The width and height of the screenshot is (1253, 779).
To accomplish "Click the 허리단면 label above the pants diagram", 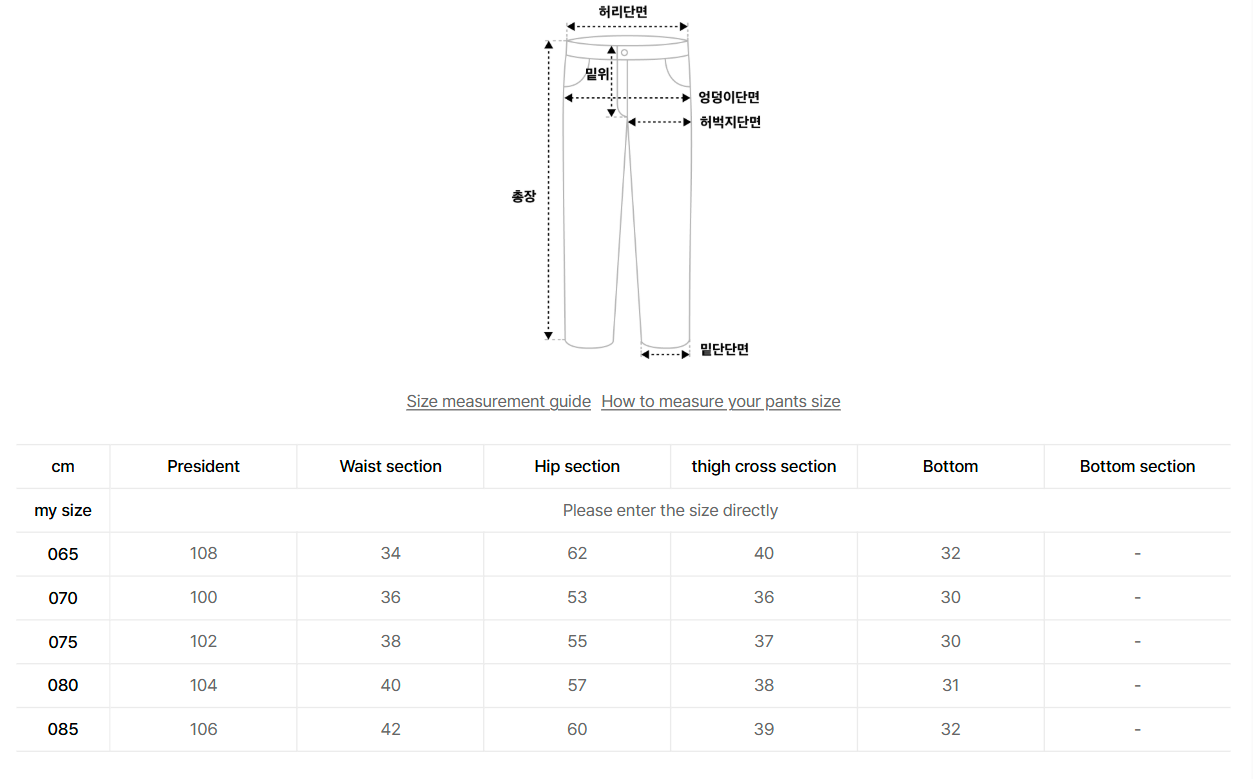I will click(x=623, y=12).
